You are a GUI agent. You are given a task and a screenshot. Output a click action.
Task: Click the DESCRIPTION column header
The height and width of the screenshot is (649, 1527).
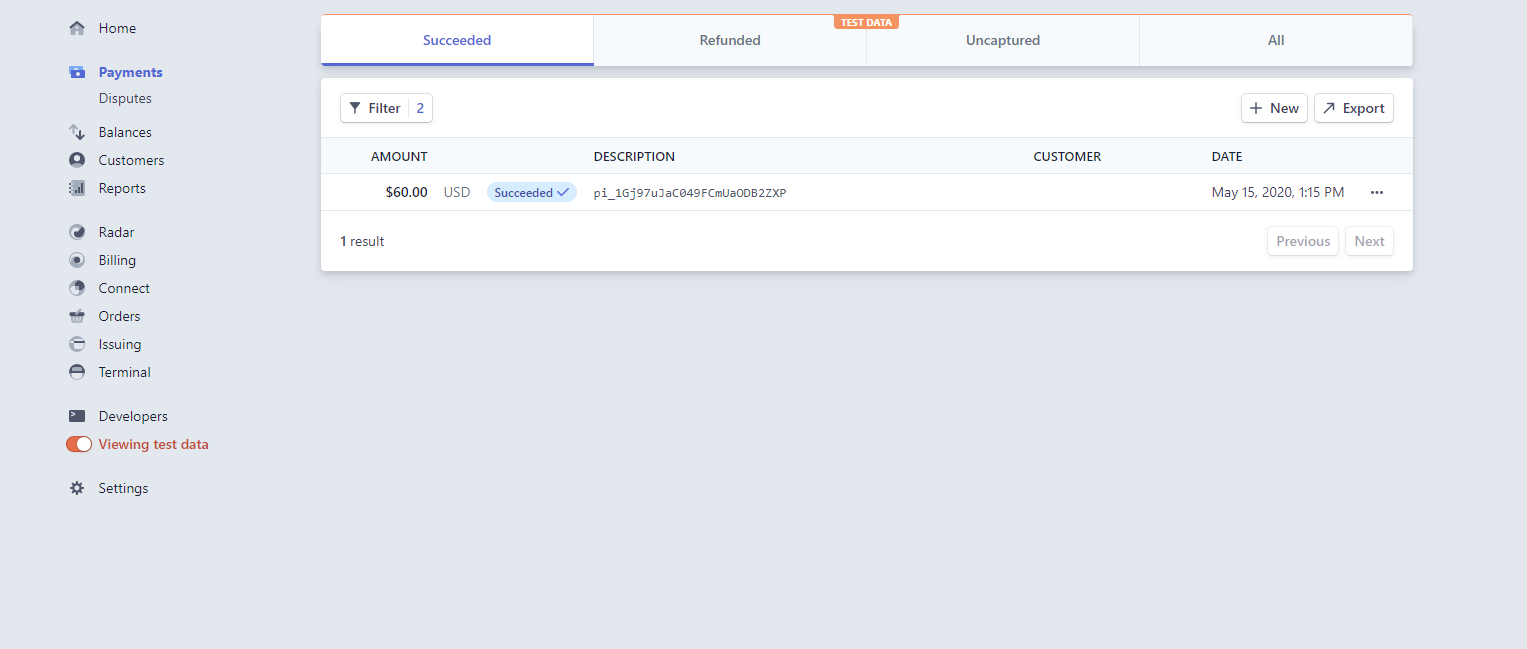click(634, 156)
